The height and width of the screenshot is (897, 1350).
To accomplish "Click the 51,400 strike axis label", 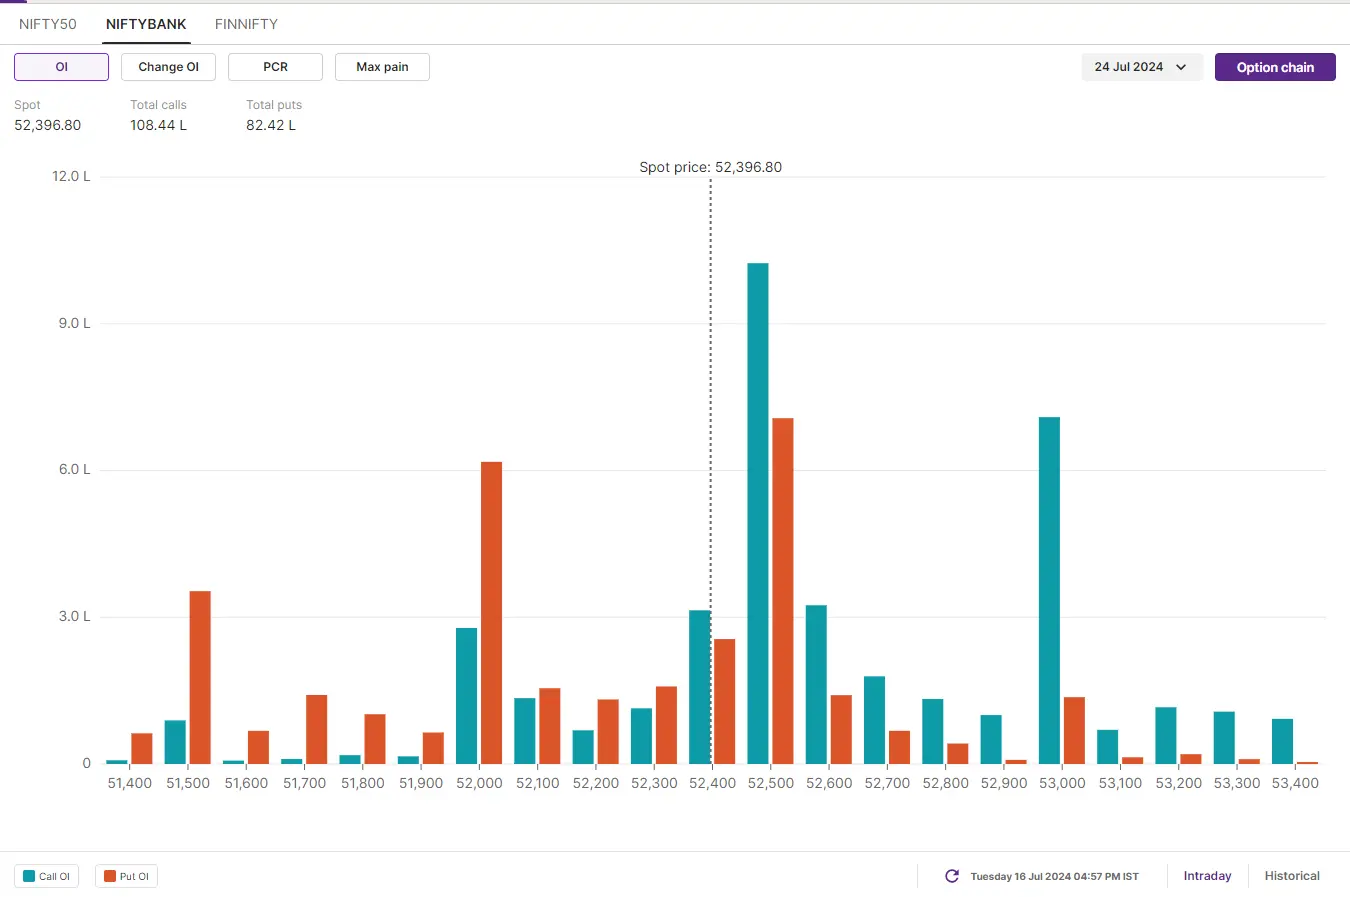I will pos(130,783).
